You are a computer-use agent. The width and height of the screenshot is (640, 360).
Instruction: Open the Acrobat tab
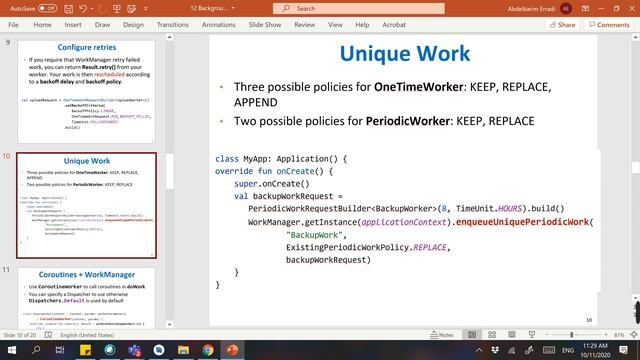394,25
